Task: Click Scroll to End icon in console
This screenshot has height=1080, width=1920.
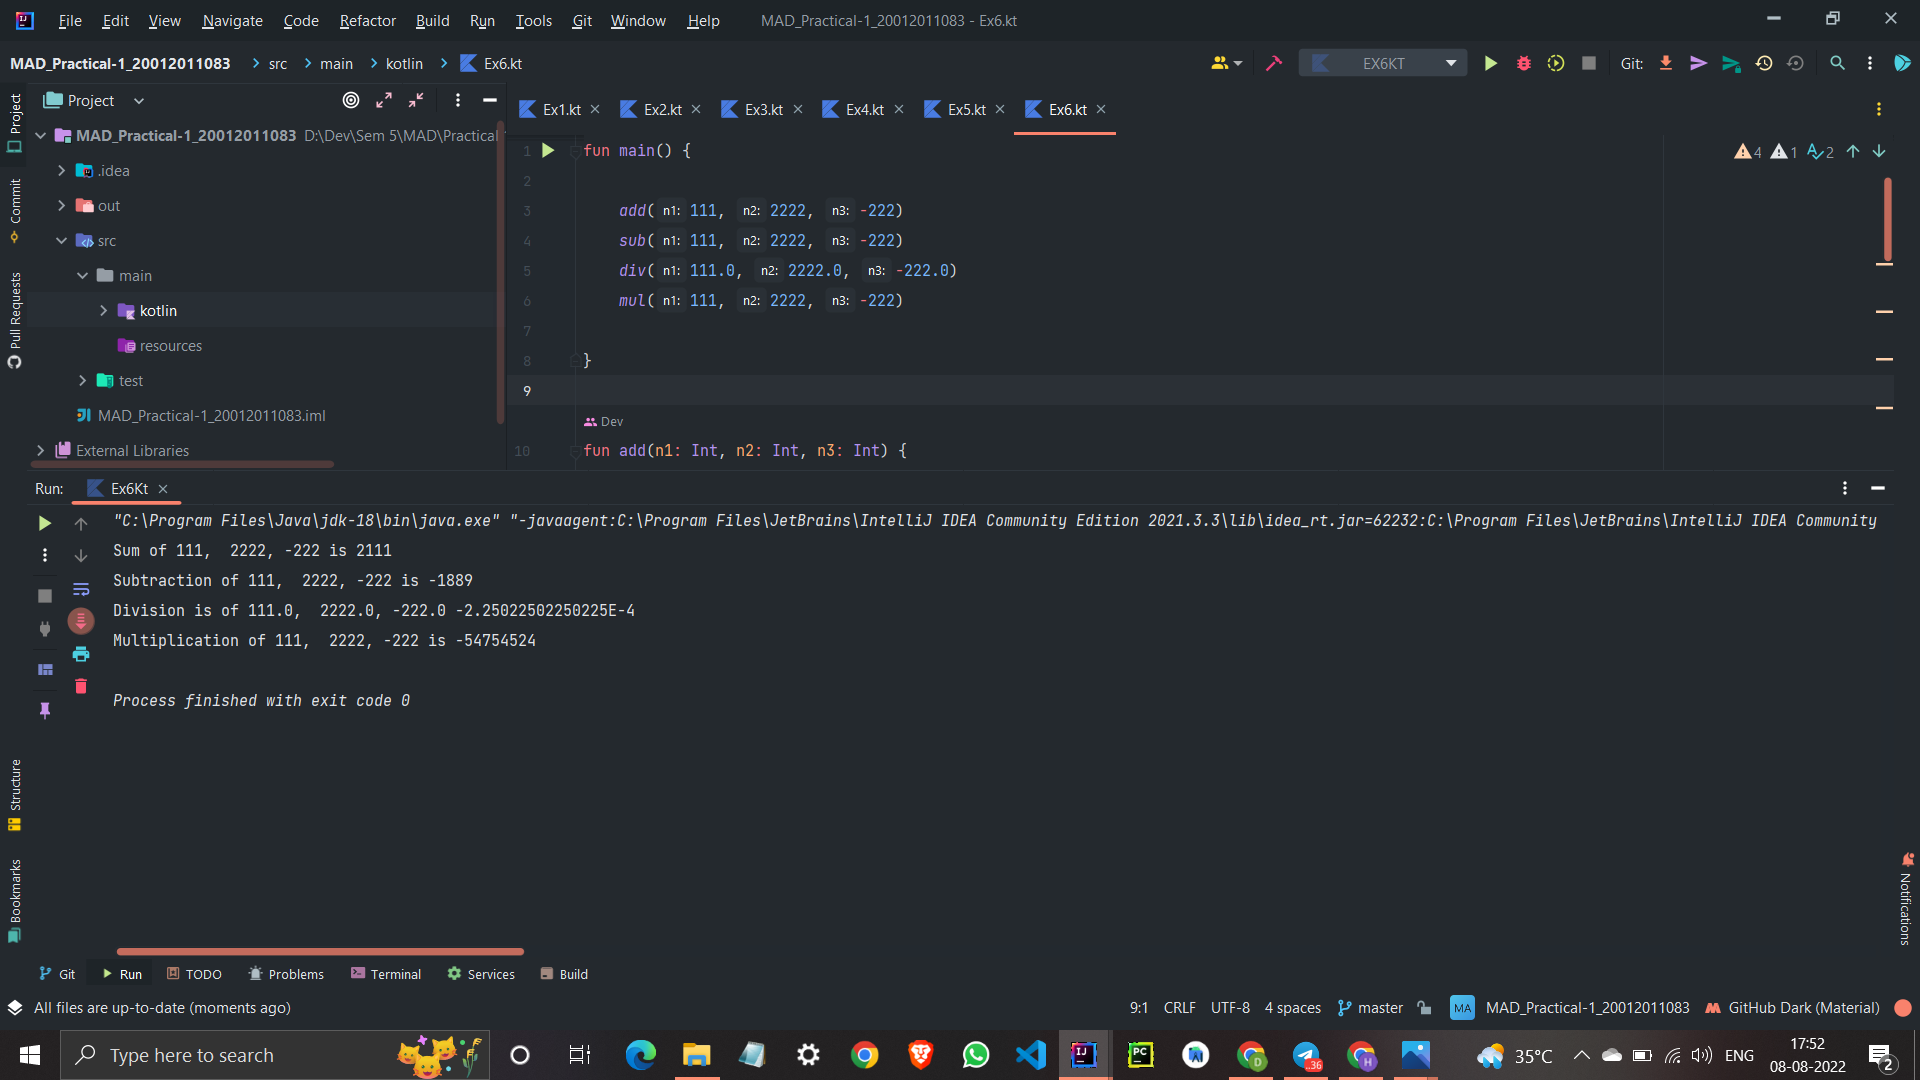Action: (81, 621)
